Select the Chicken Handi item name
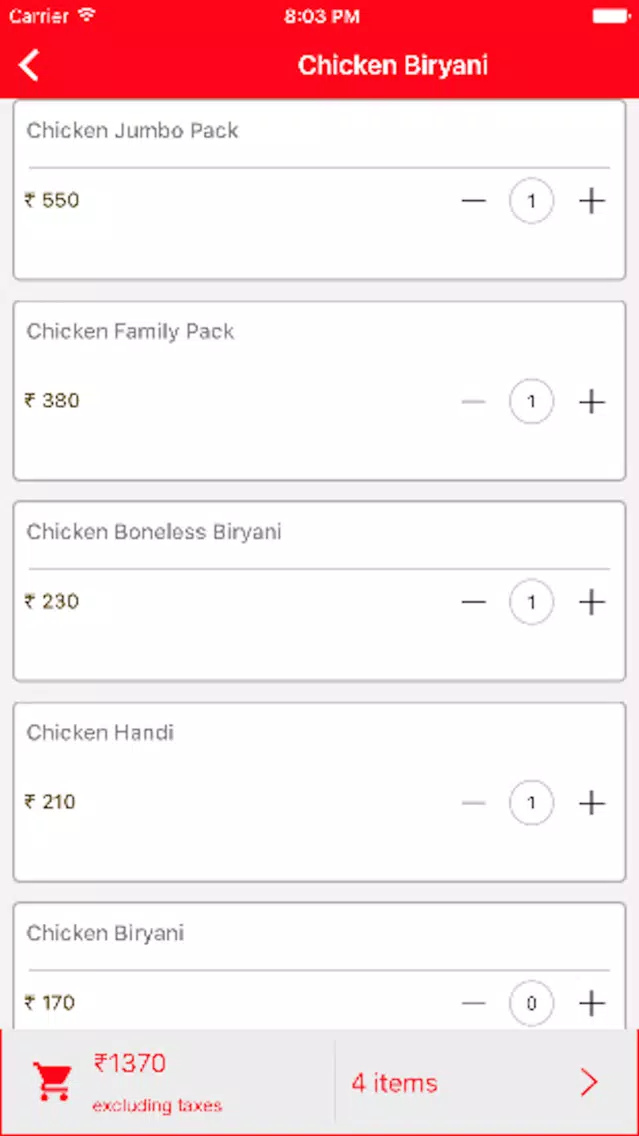Image resolution: width=639 pixels, height=1136 pixels. tap(100, 732)
